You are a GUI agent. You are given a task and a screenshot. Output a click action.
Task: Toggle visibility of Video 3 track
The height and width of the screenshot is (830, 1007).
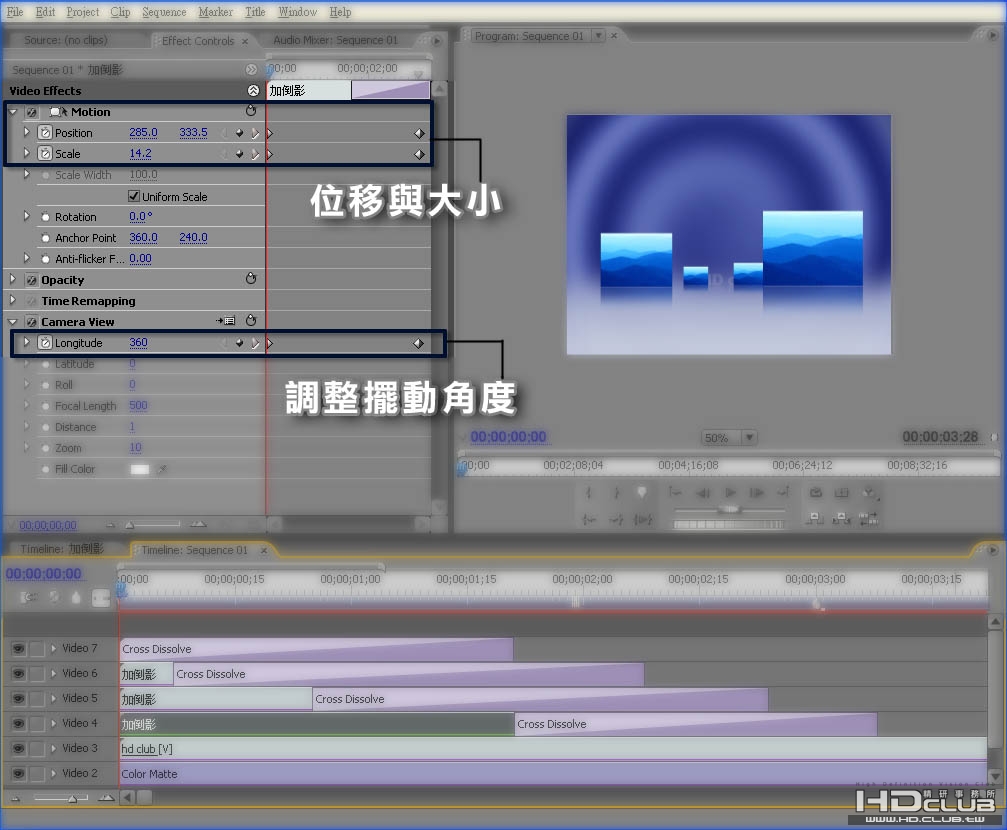18,748
